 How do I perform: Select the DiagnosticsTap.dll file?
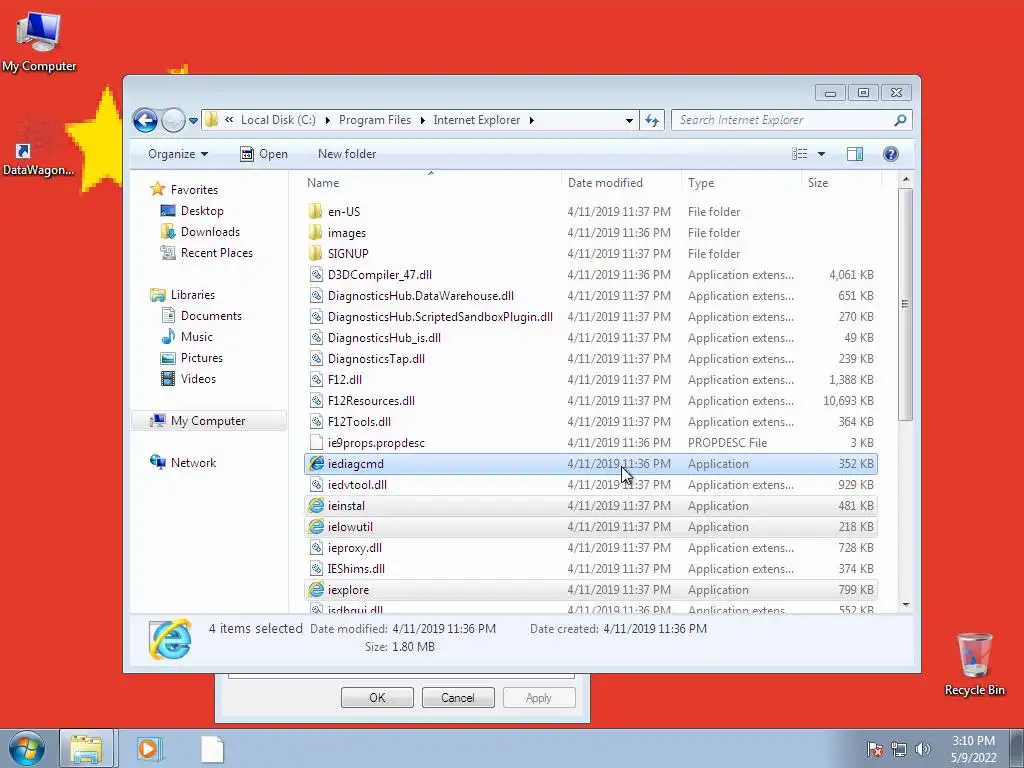pos(590,359)
